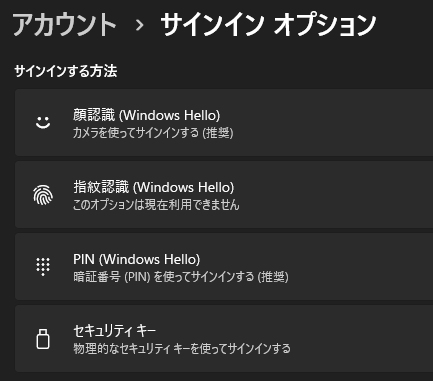Open the empty right area of the security key card
433x381 pixels.
tap(363, 339)
